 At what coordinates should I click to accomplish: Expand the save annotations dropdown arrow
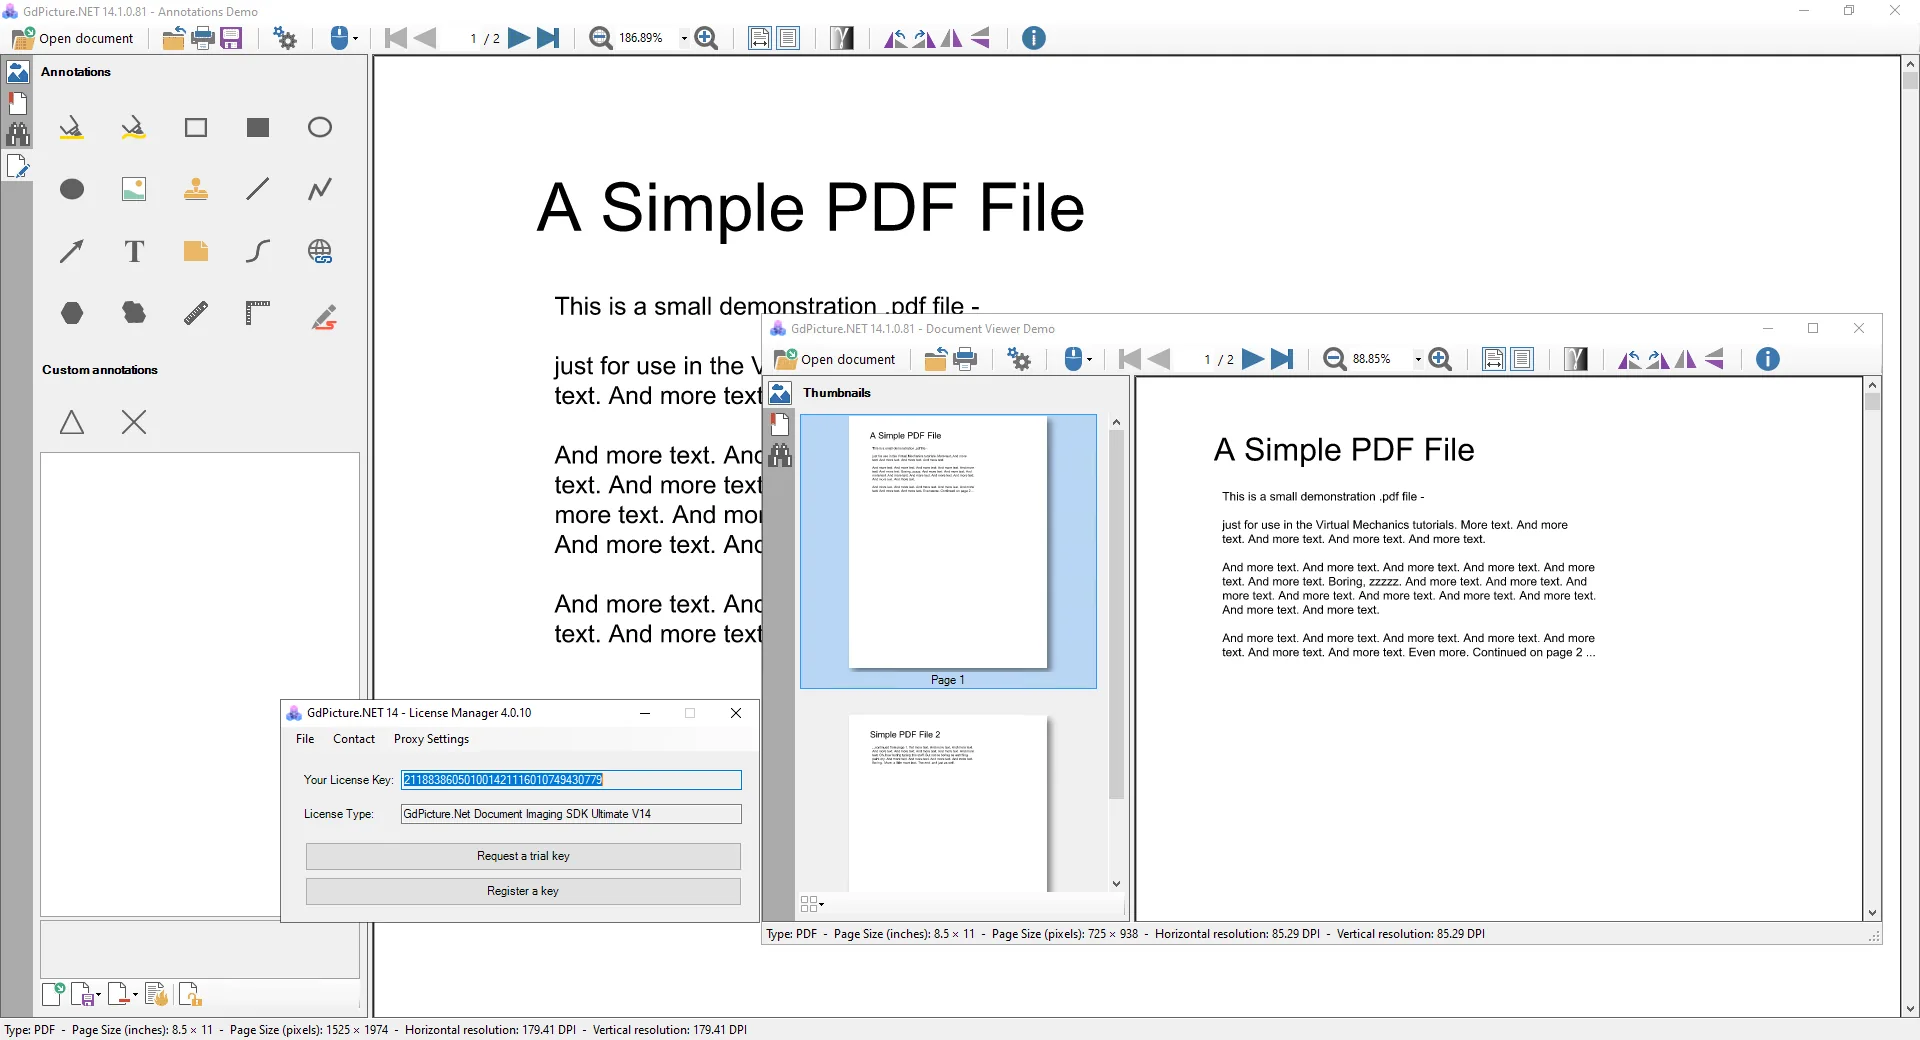pyautogui.click(x=98, y=995)
